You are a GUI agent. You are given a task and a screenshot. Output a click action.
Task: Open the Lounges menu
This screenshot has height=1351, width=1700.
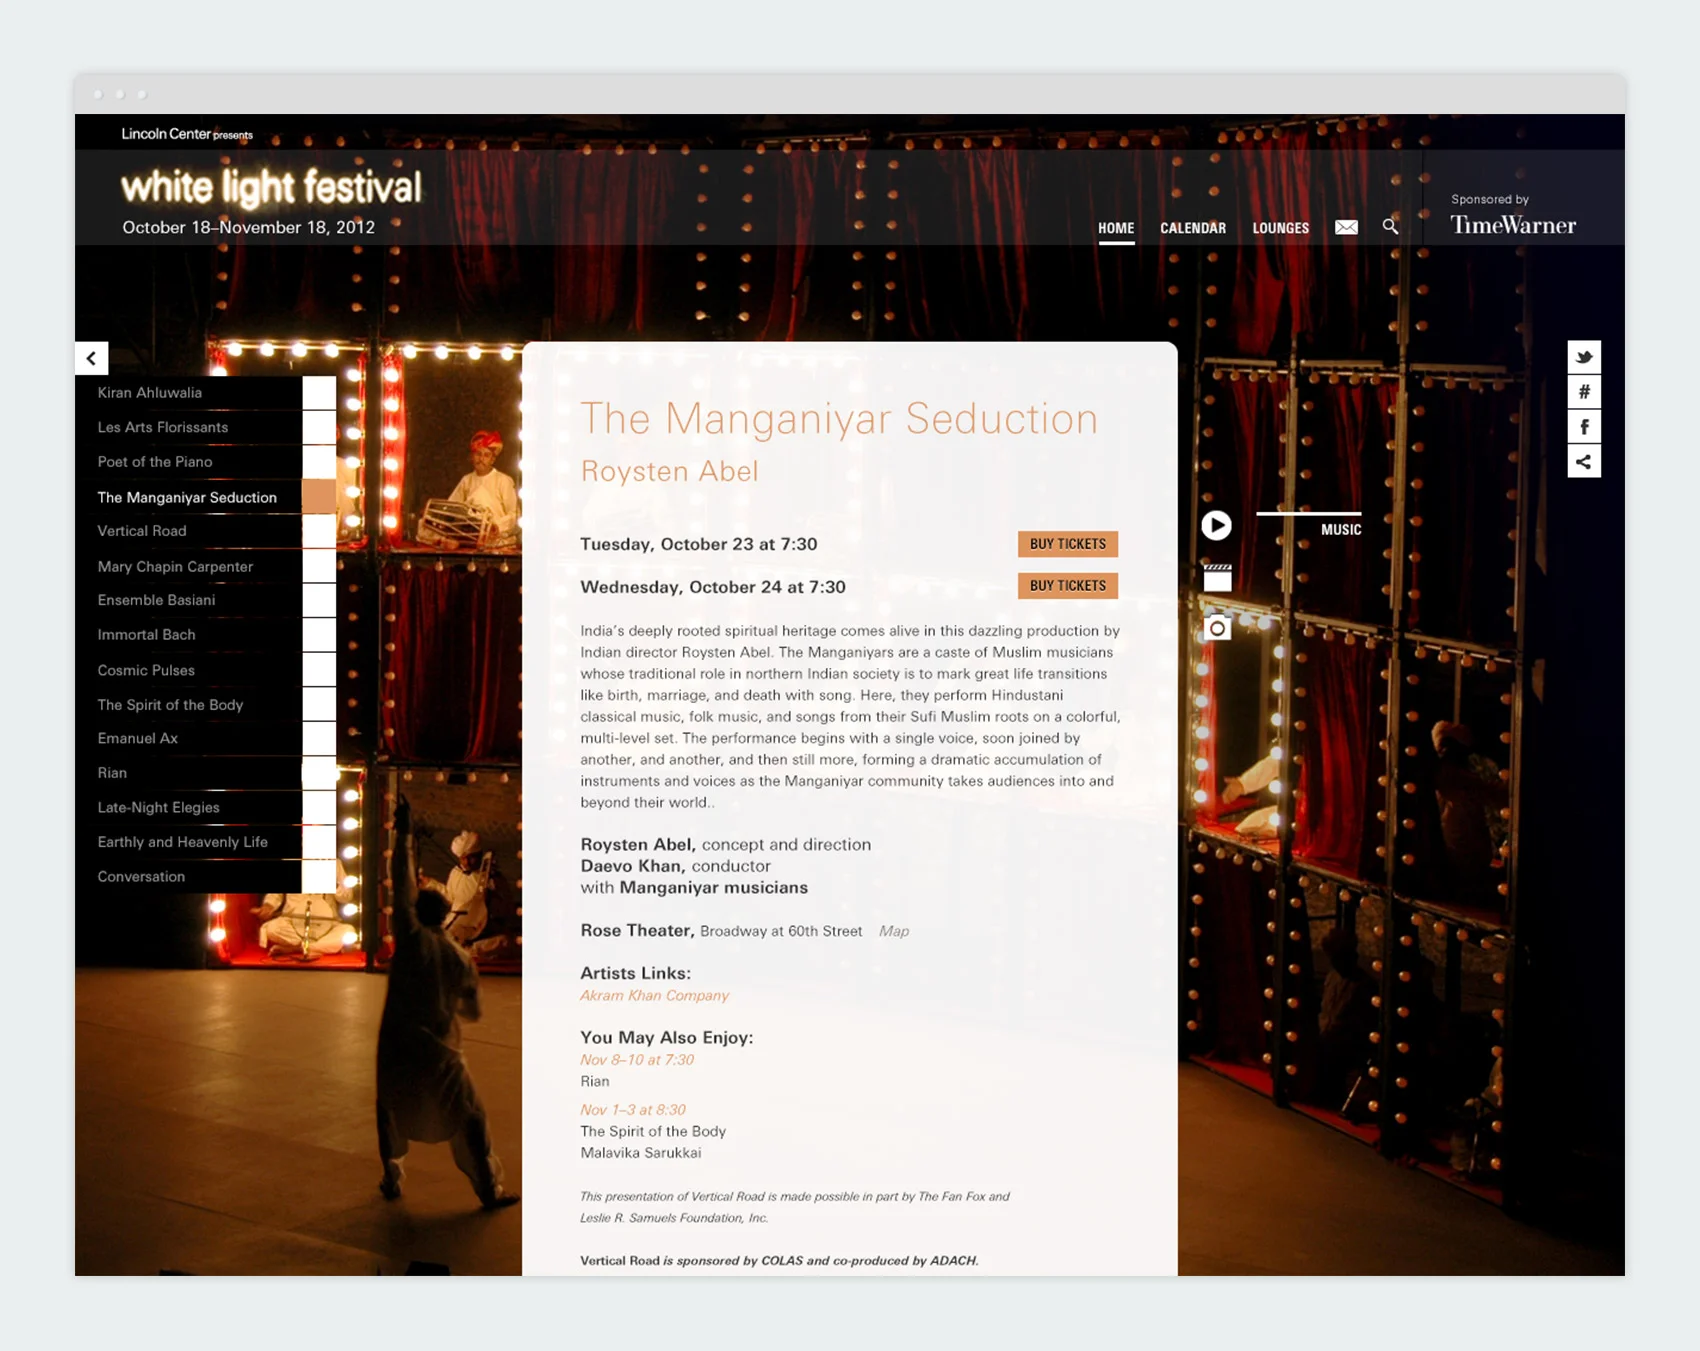click(x=1281, y=228)
